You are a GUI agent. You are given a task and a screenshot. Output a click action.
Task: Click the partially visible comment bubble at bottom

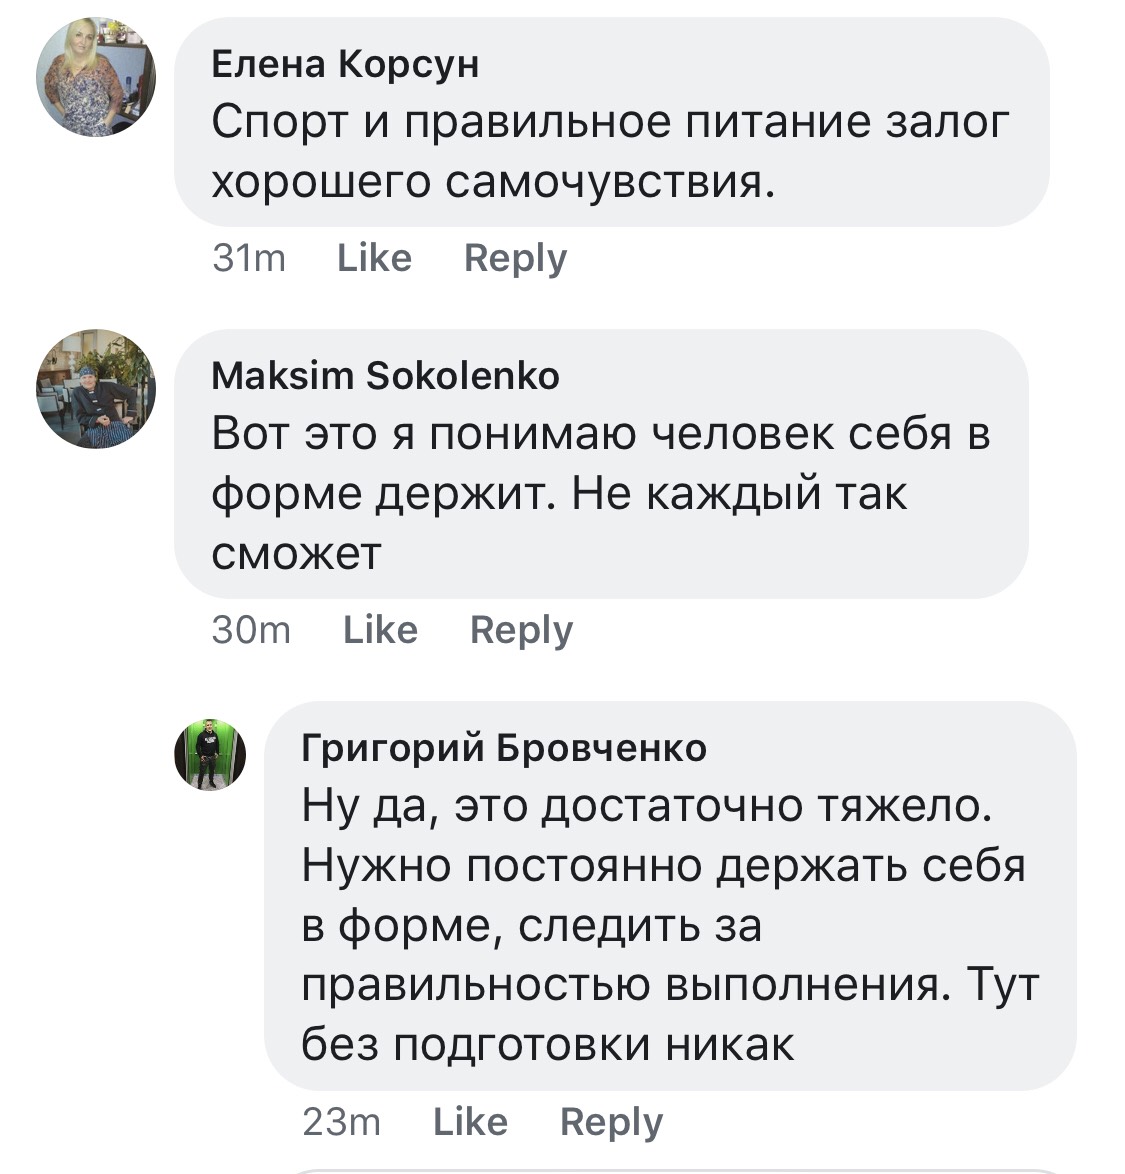pyautogui.click(x=680, y=1170)
